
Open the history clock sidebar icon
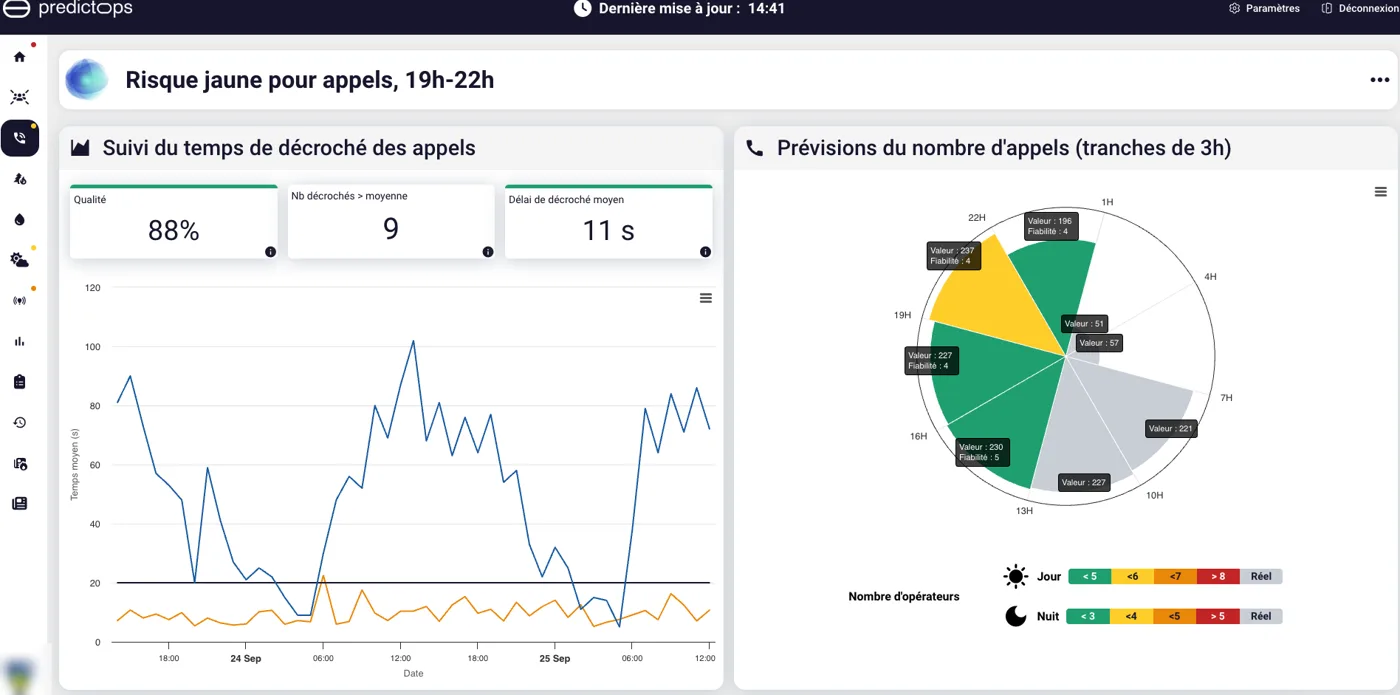(19, 423)
